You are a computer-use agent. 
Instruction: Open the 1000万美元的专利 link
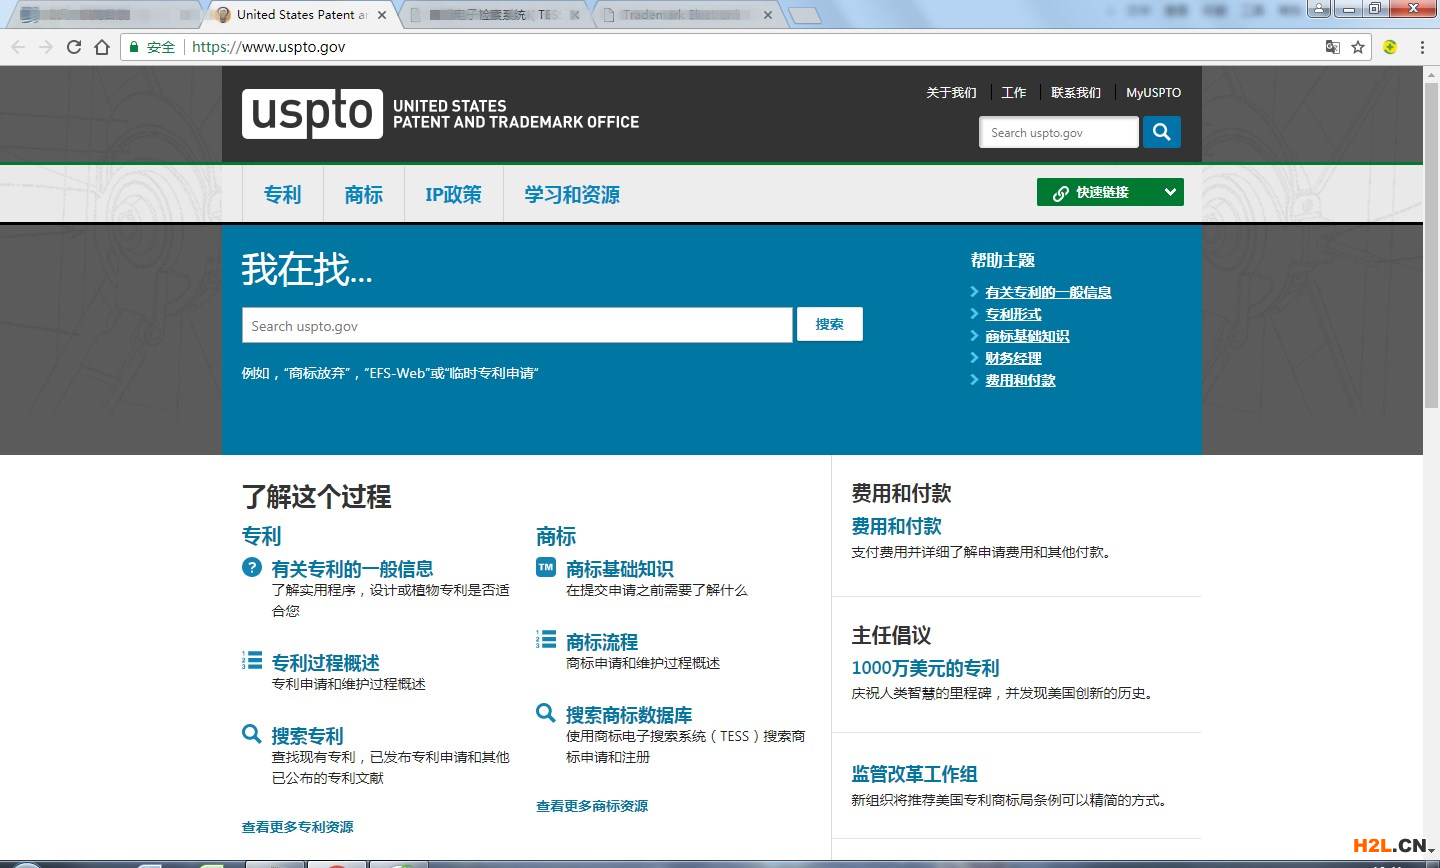coord(925,668)
